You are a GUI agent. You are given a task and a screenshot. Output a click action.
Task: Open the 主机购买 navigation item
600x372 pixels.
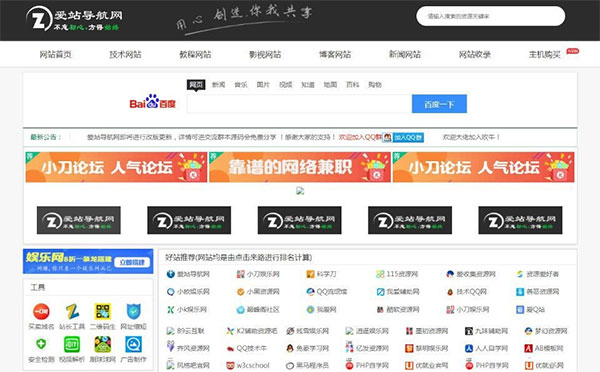pyautogui.click(x=545, y=54)
